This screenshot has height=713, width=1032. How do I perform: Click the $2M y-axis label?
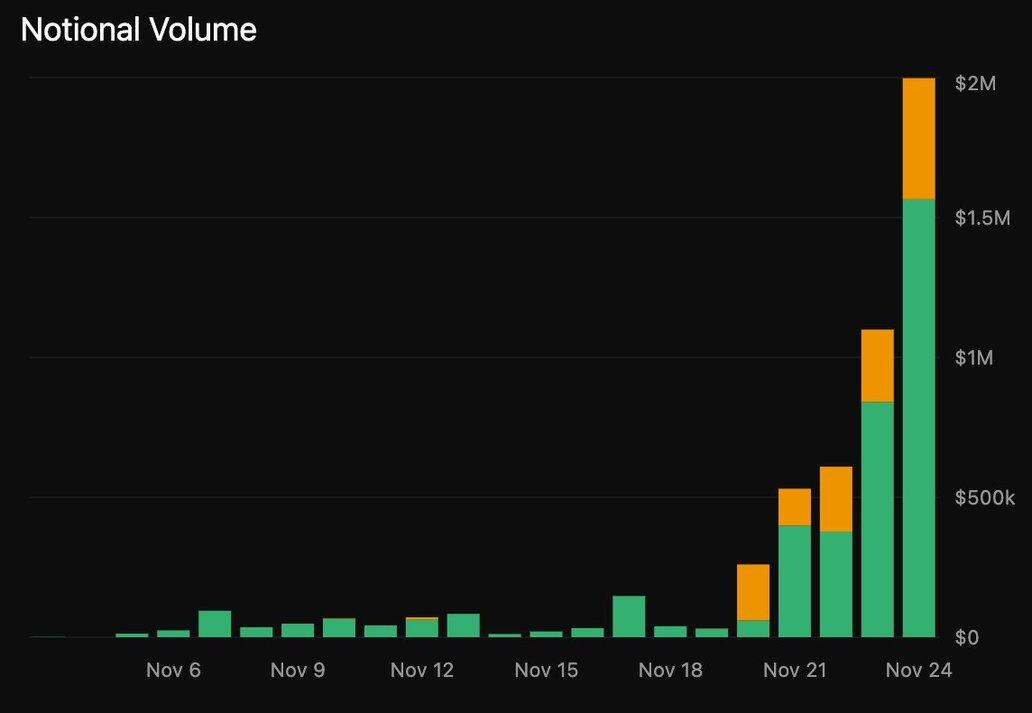click(975, 84)
